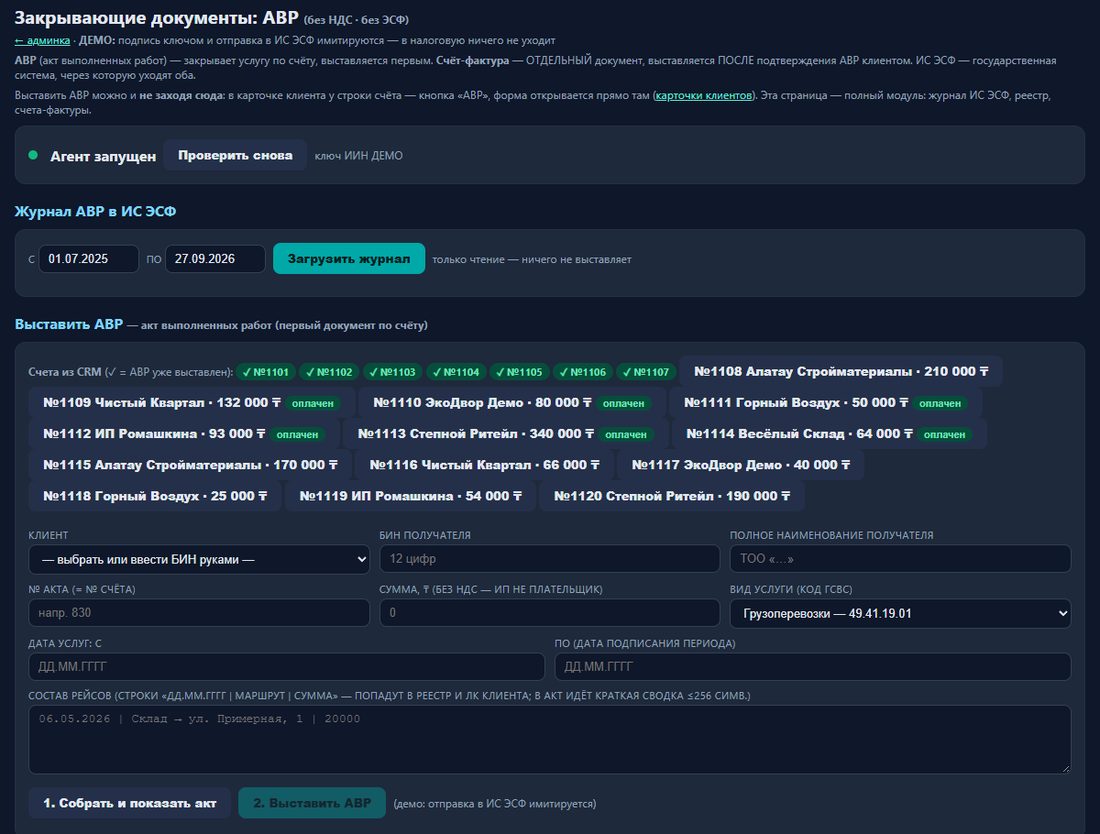Select invoice chip №1101
1100x834 pixels.
tap(265, 372)
